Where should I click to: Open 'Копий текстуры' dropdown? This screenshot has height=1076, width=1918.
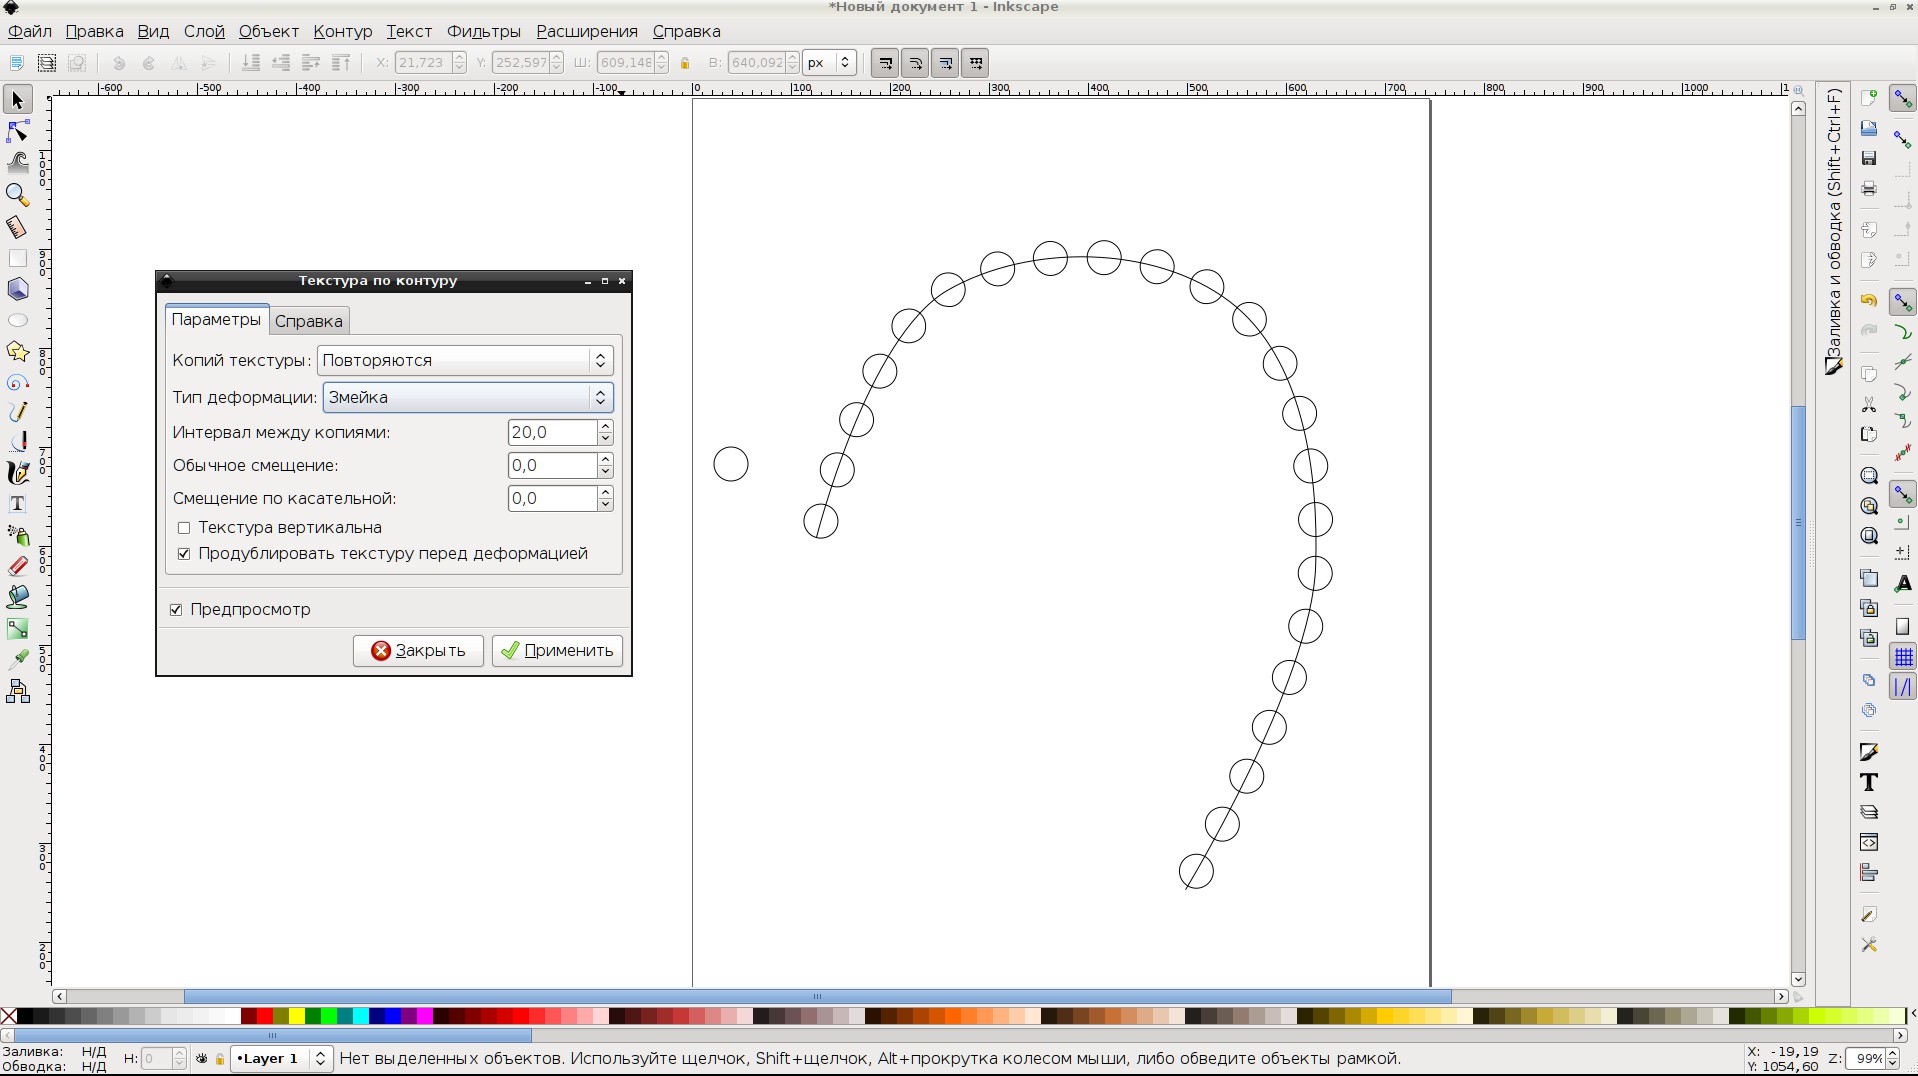click(x=465, y=361)
